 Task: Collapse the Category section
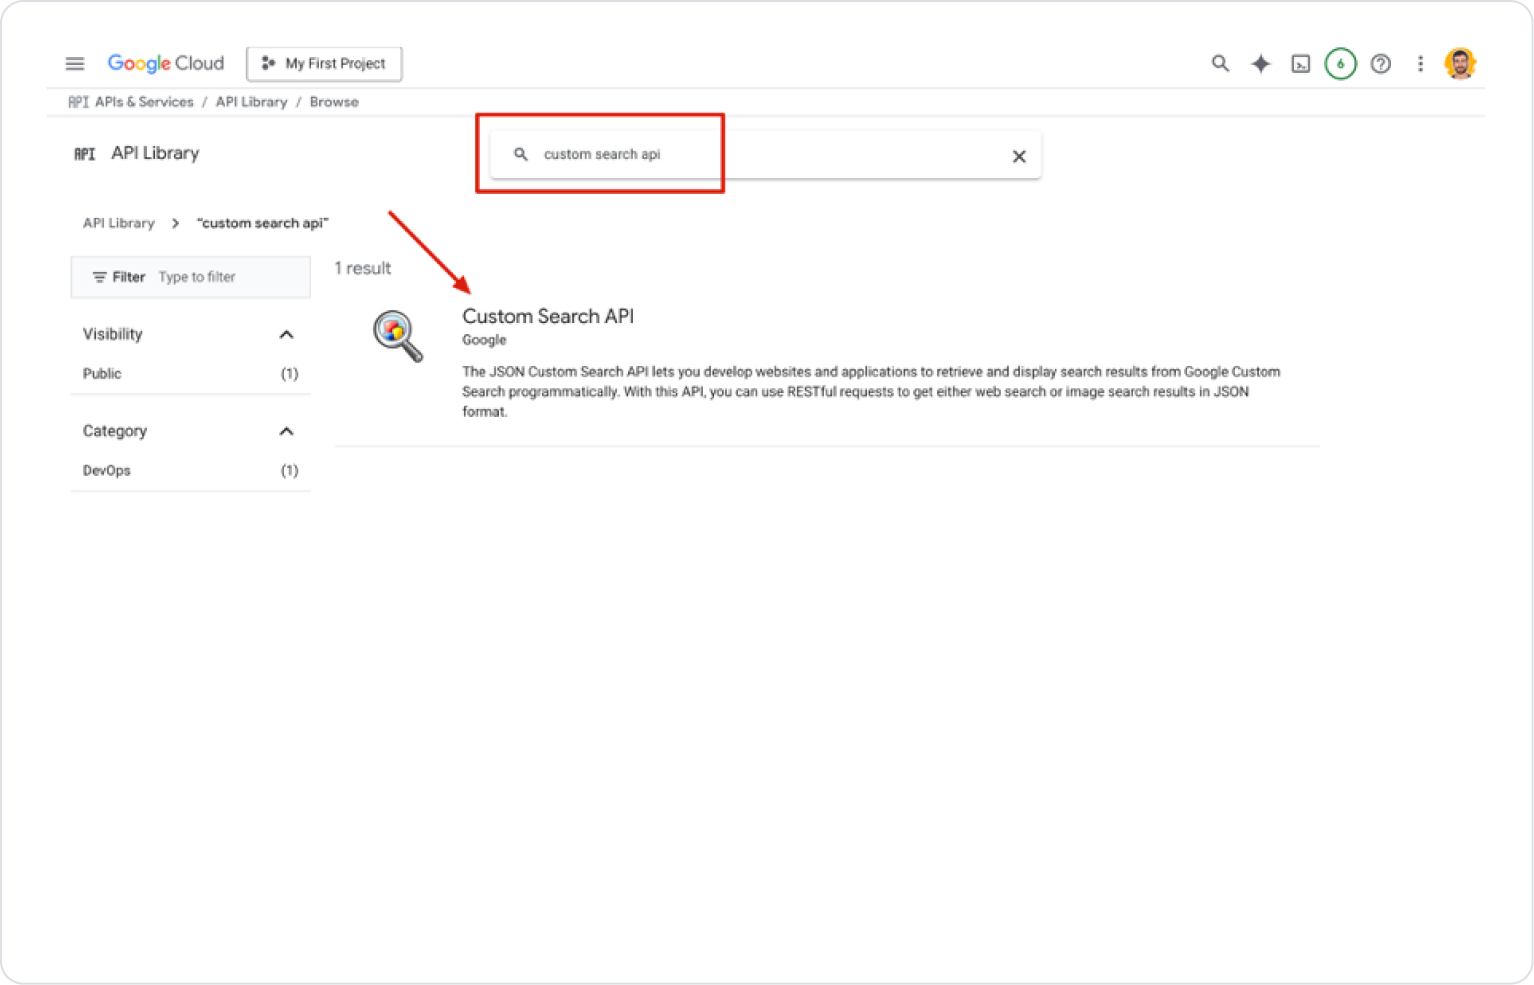click(x=286, y=431)
